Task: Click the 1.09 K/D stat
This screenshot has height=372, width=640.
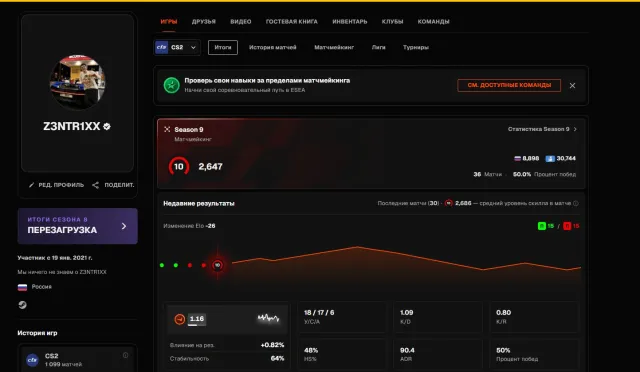Action: pyautogui.click(x=437, y=317)
